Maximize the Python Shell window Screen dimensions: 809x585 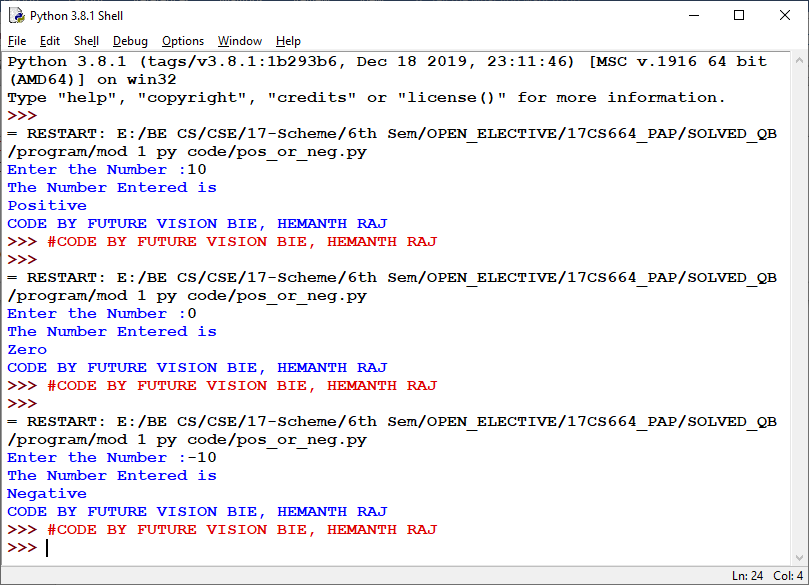tap(738, 15)
